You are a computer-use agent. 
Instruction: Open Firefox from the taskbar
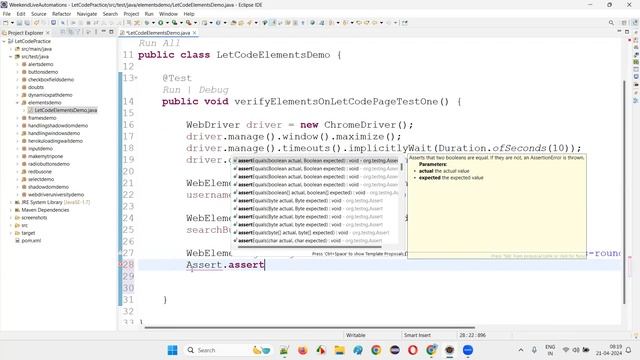(302, 350)
